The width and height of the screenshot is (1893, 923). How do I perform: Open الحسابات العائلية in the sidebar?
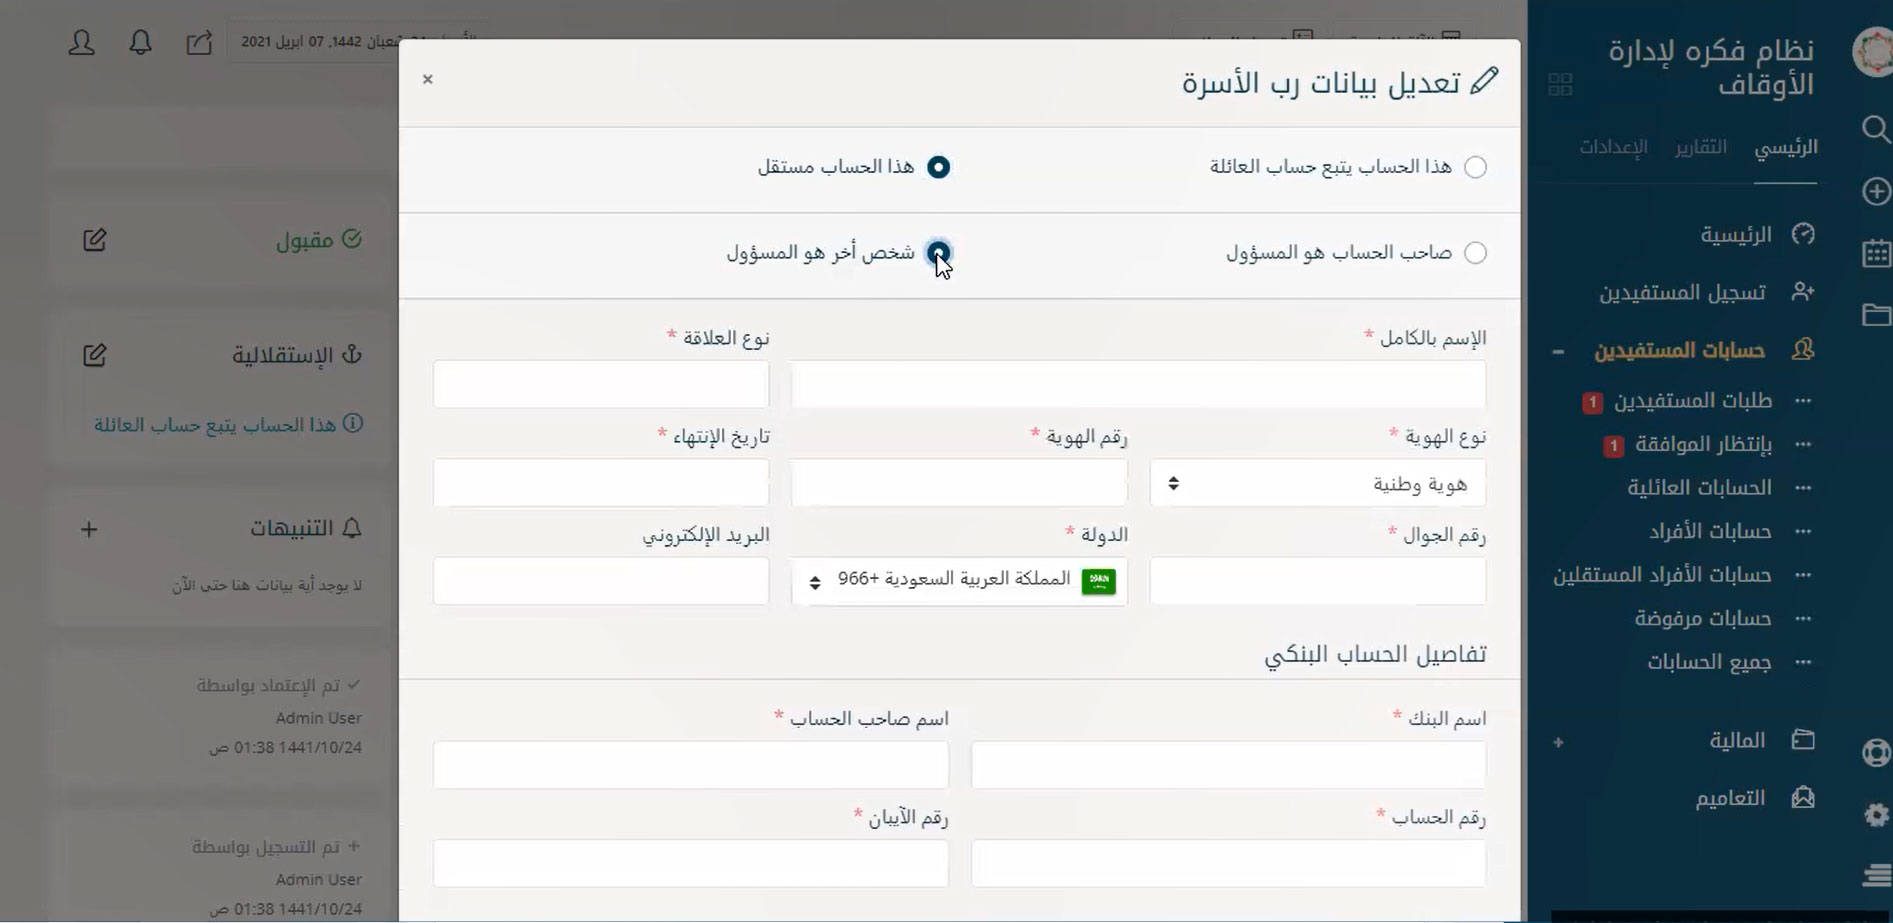1699,488
